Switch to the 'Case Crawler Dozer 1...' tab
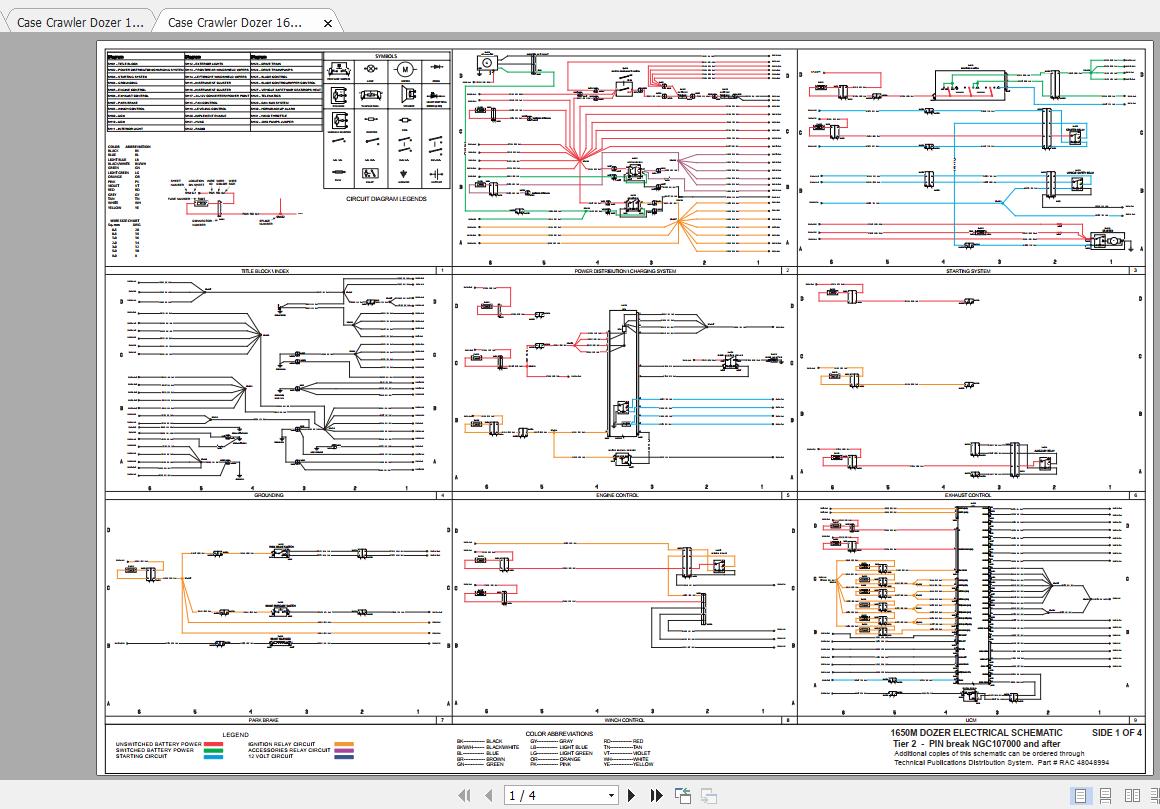1160x809 pixels. [78, 22]
